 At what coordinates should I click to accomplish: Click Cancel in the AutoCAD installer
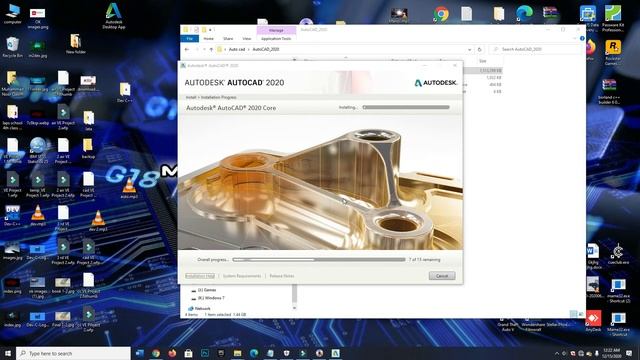442,276
